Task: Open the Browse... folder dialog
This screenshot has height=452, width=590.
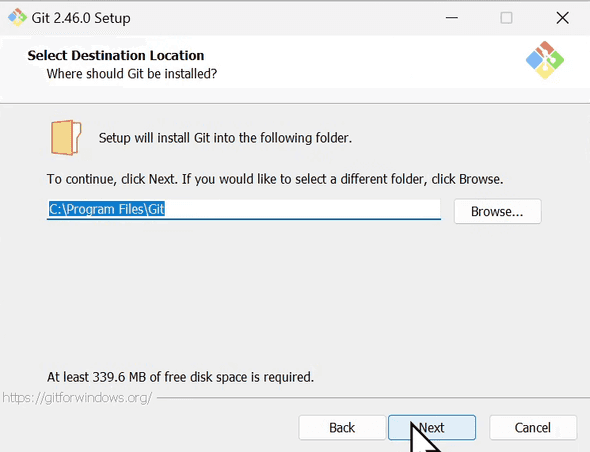Action: tap(497, 211)
